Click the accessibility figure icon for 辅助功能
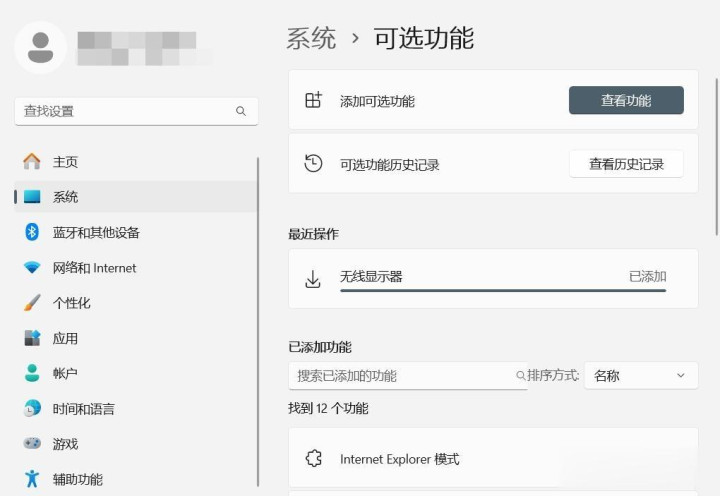This screenshot has width=720, height=496. [32, 479]
